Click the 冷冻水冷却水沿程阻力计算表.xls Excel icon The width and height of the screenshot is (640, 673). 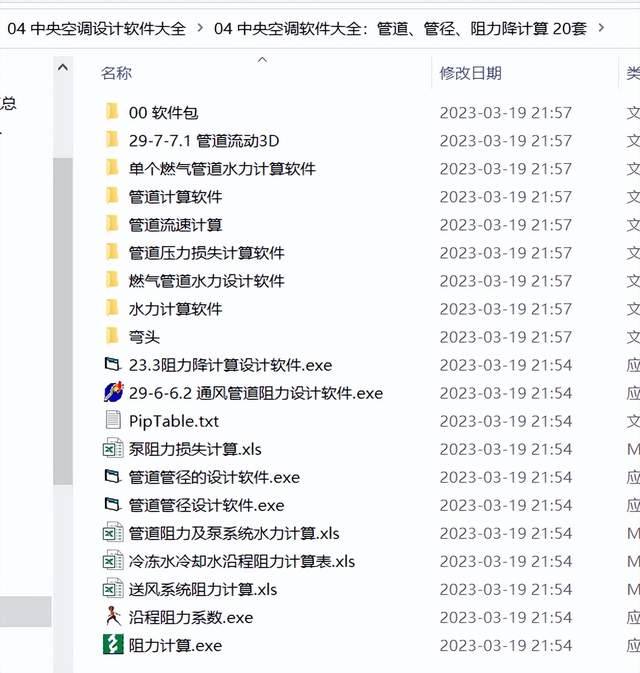click(x=113, y=561)
